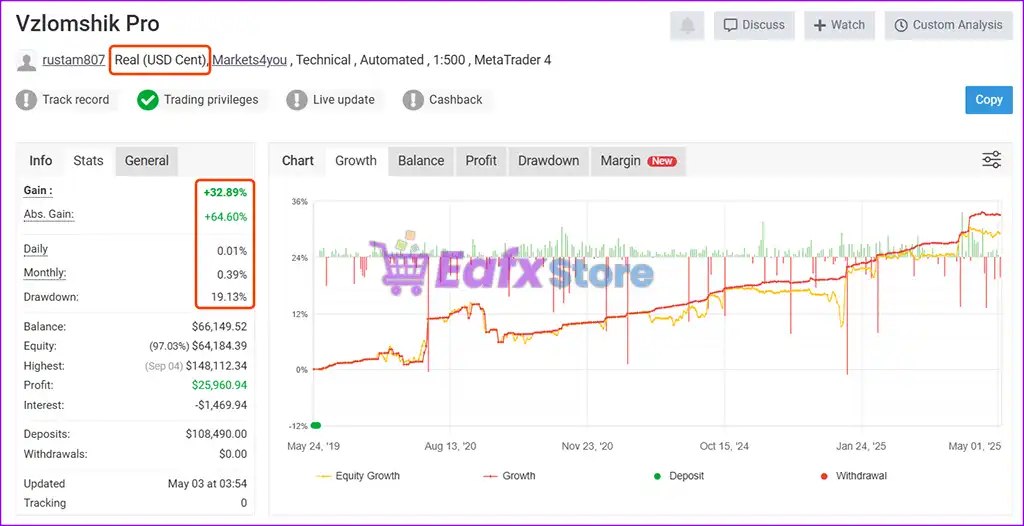Select the Drawdown chart tab

pyautogui.click(x=549, y=161)
